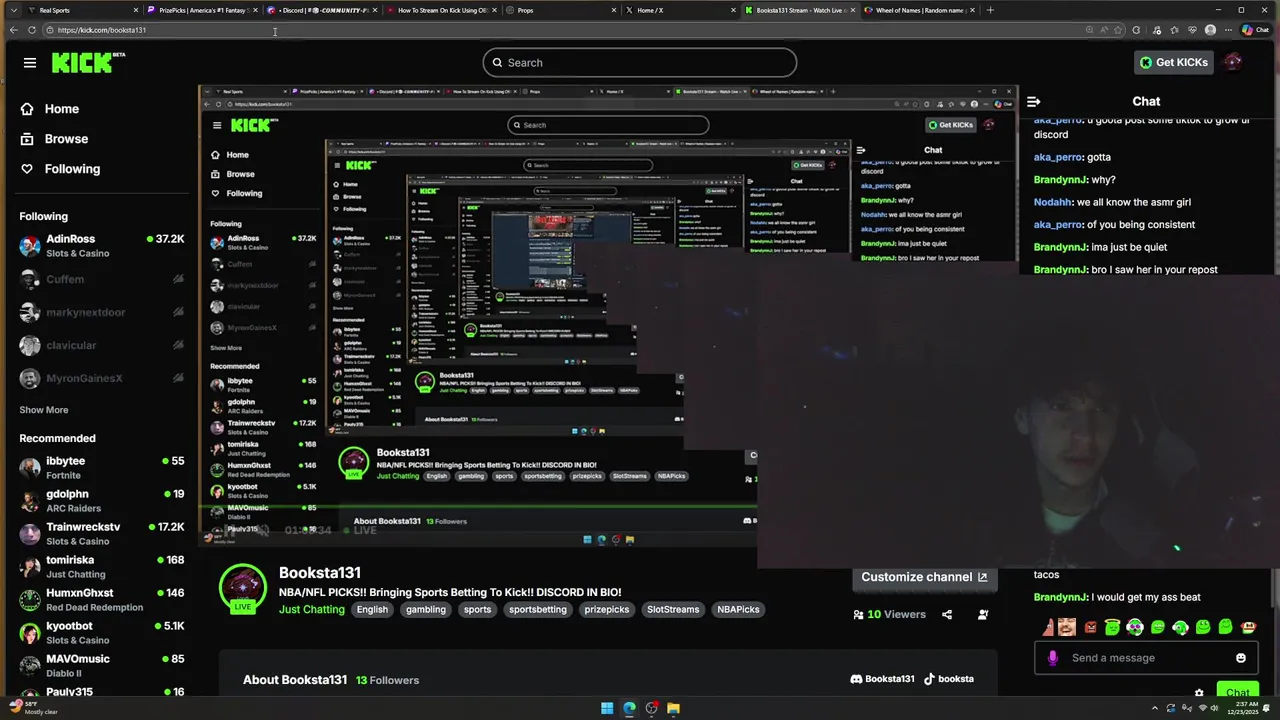This screenshot has height=720, width=1280.
Task: Switch to Home / X tab
Action: [681, 10]
